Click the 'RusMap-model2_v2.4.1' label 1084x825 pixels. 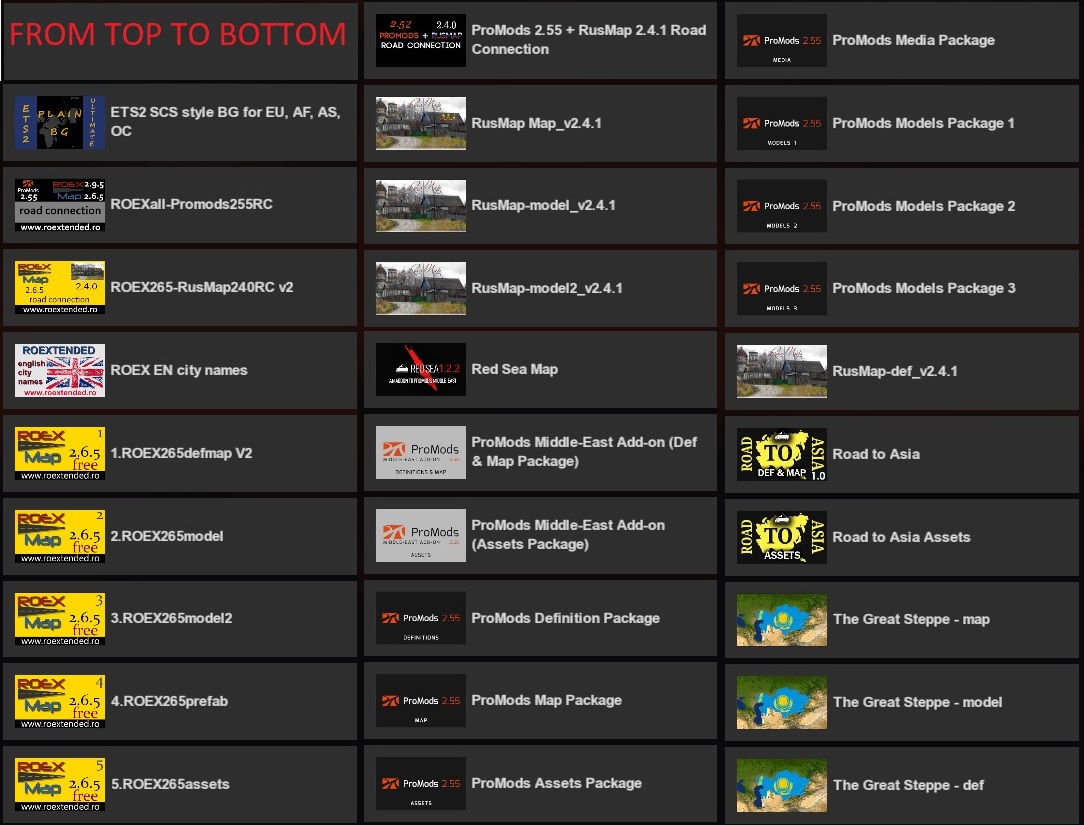click(x=547, y=288)
